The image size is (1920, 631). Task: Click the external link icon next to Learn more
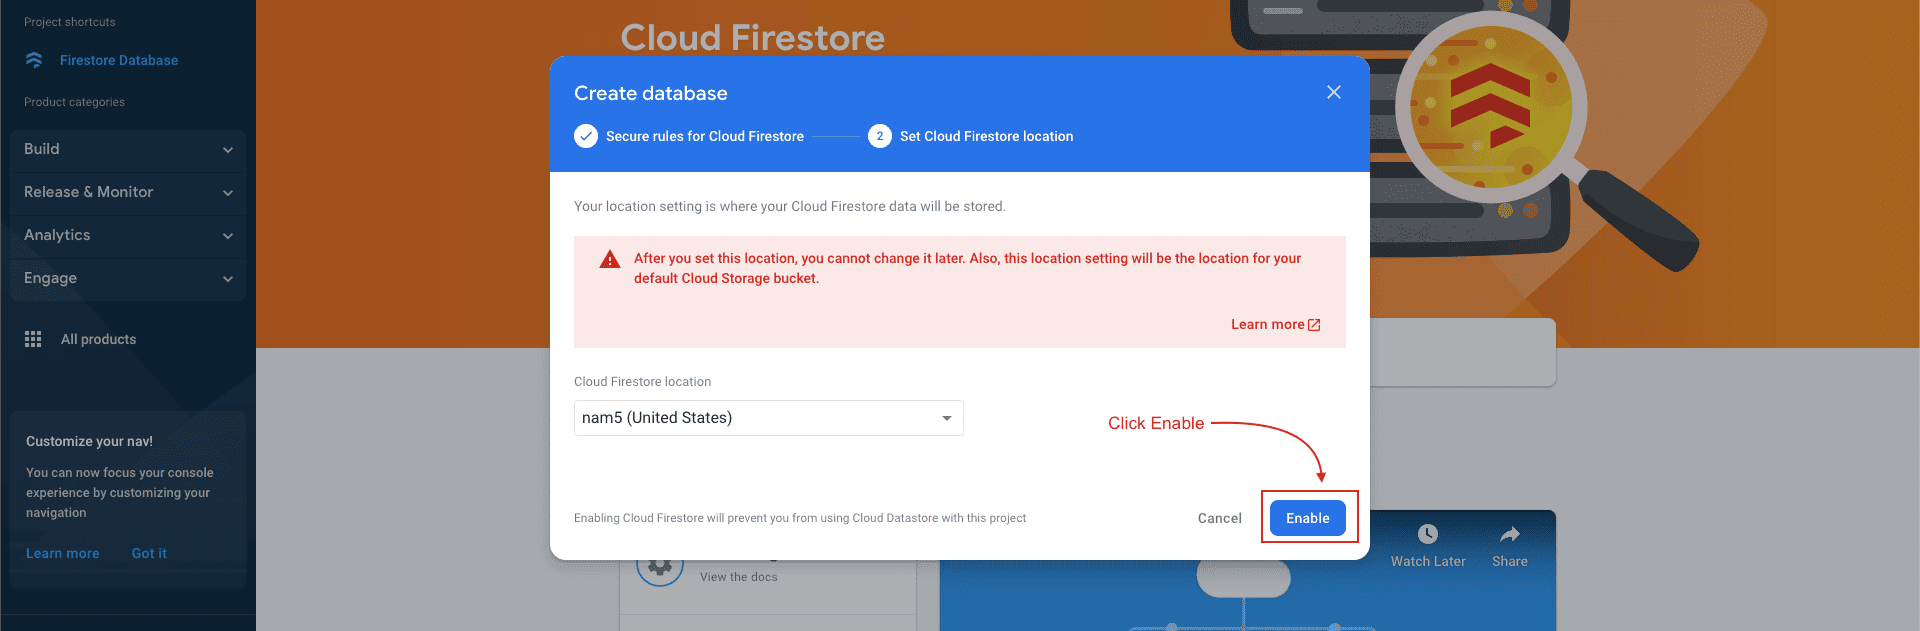(1314, 324)
